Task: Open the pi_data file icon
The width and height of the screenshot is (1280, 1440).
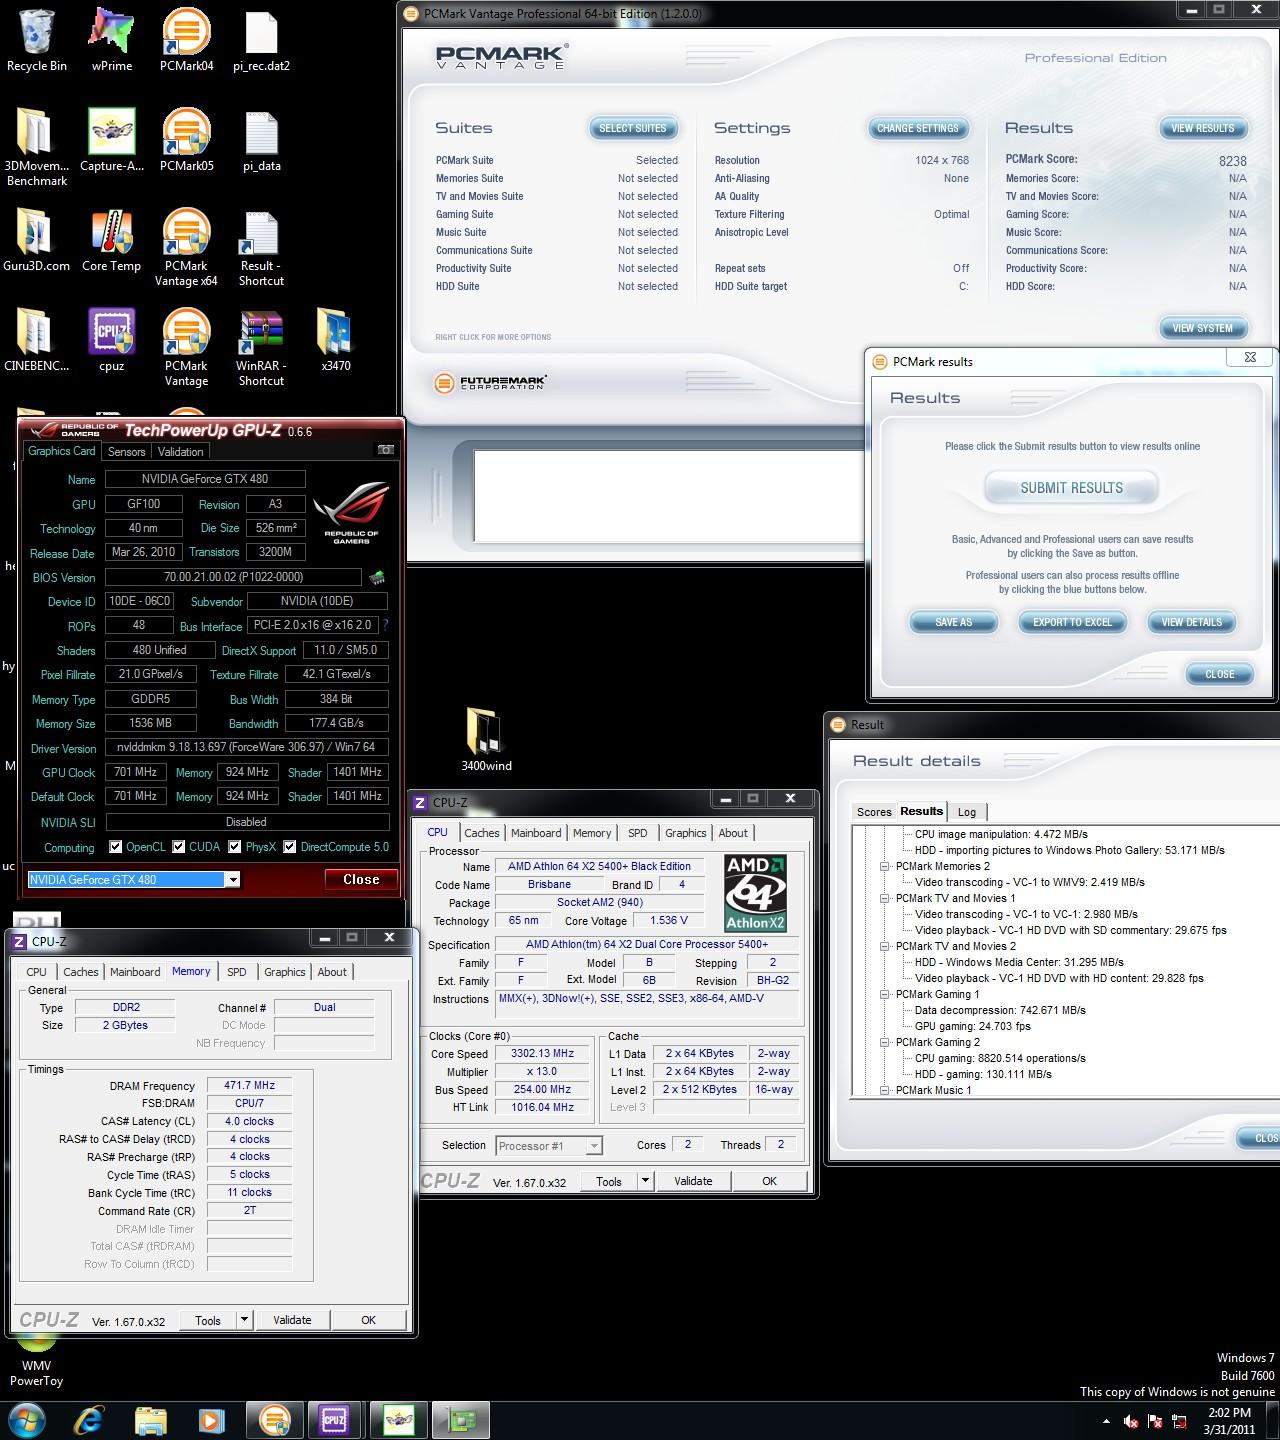Action: tap(261, 140)
